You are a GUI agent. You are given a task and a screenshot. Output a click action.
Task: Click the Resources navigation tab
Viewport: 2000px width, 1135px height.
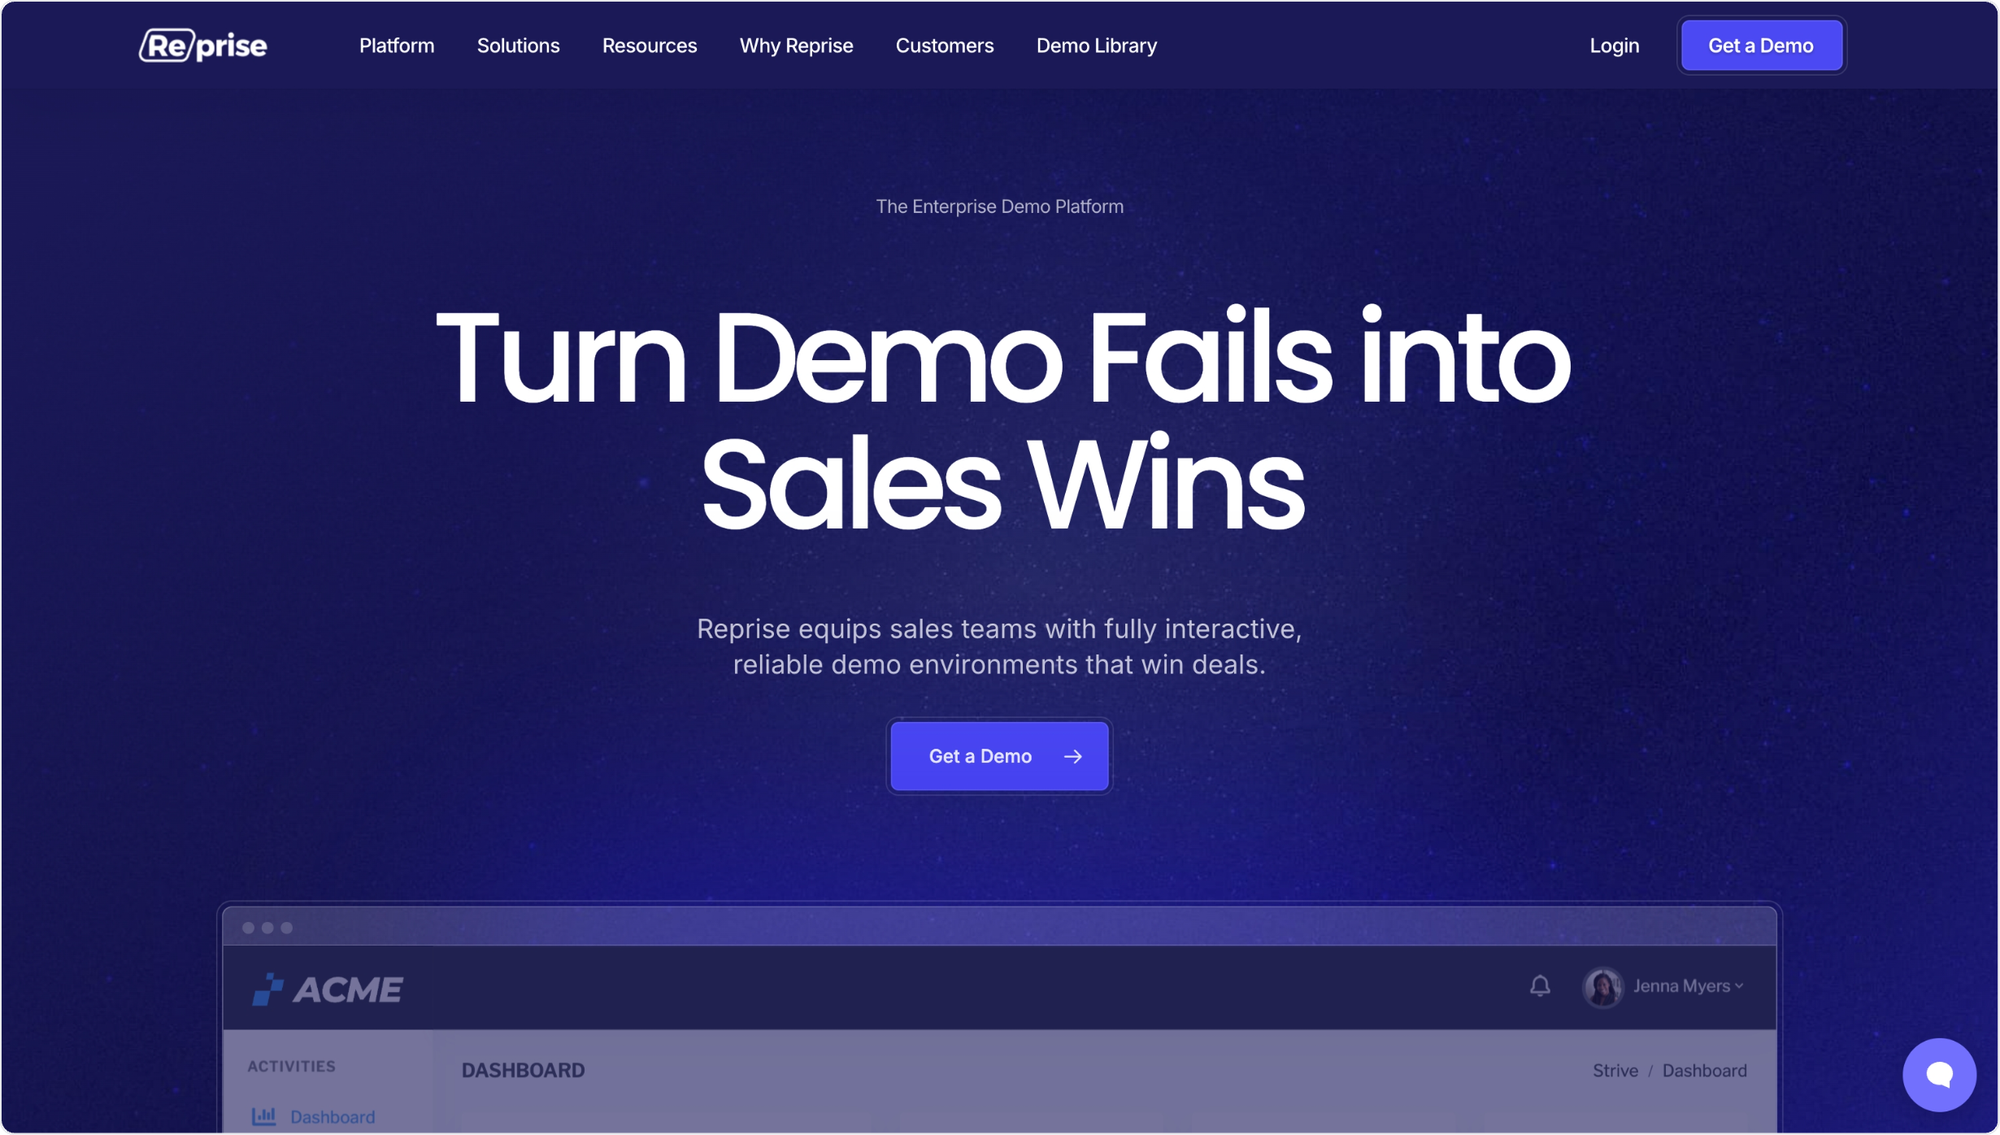click(650, 45)
